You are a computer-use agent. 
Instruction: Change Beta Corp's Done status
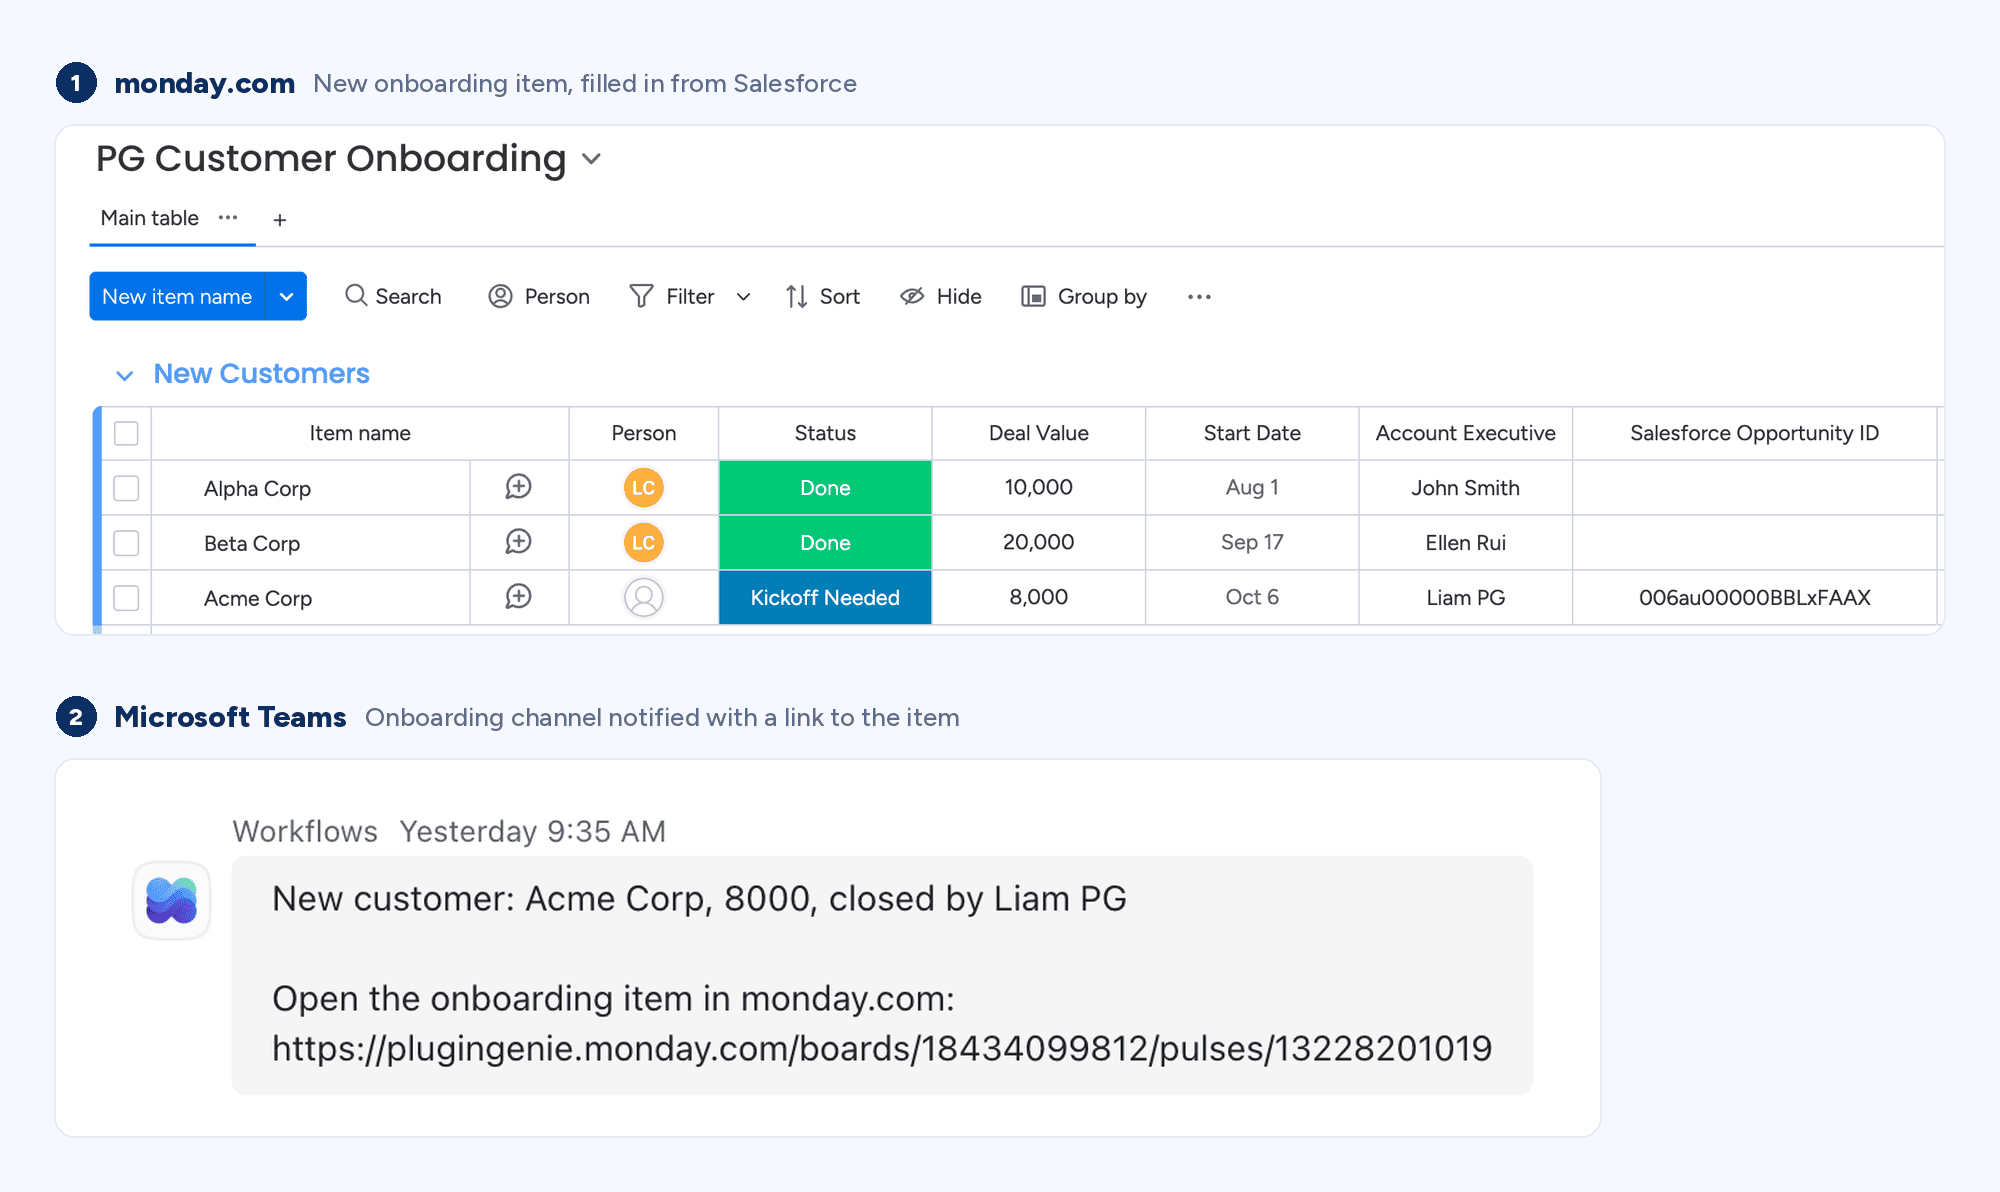click(825, 543)
